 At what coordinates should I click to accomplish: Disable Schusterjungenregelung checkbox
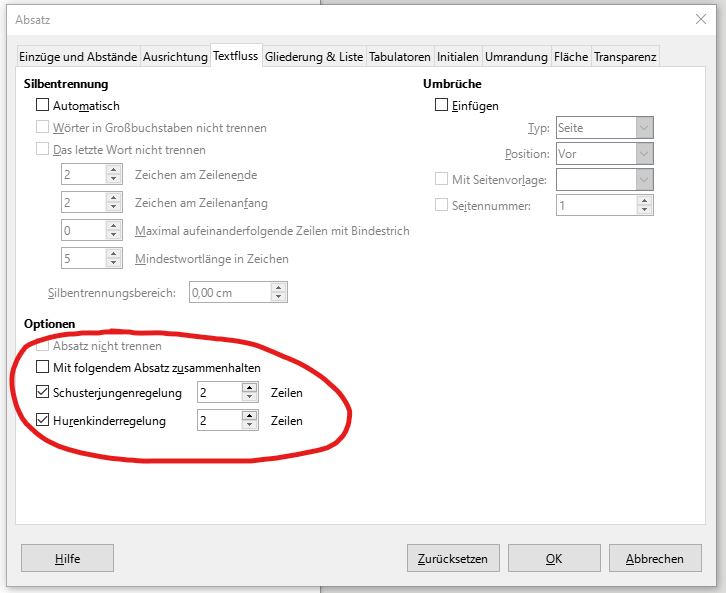pyautogui.click(x=42, y=393)
